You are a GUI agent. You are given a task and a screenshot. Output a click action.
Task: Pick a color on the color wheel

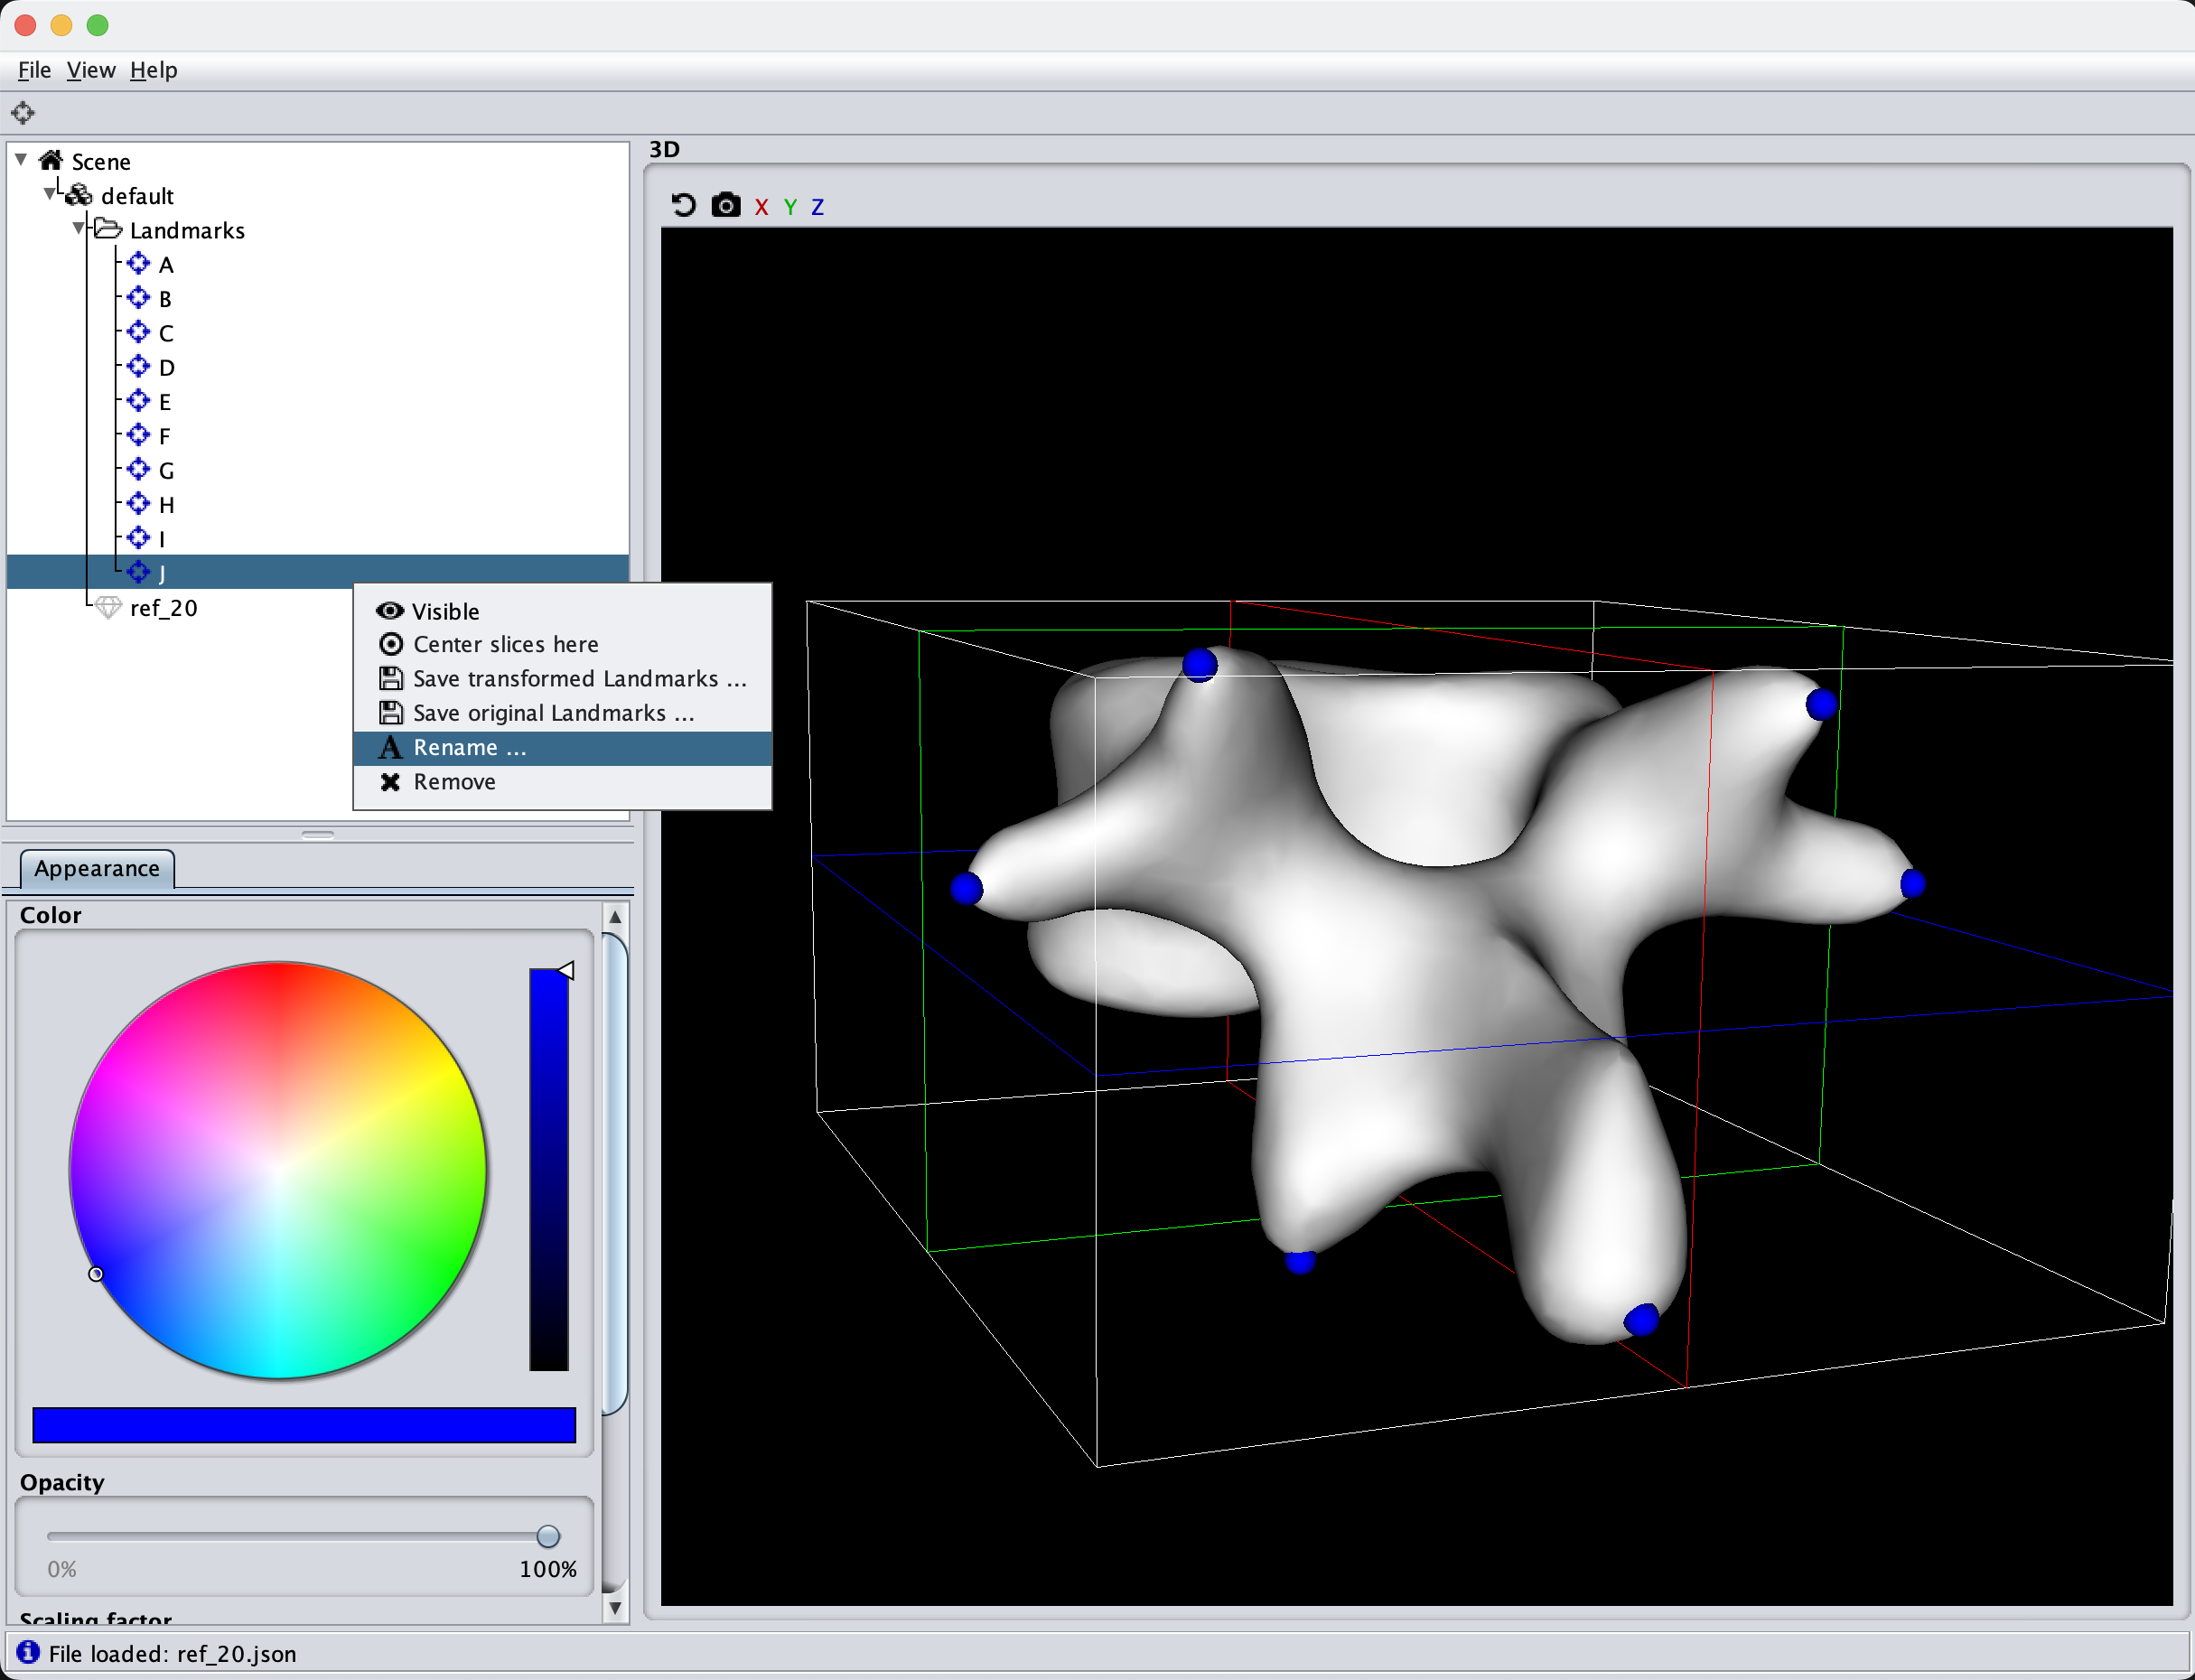point(278,1169)
